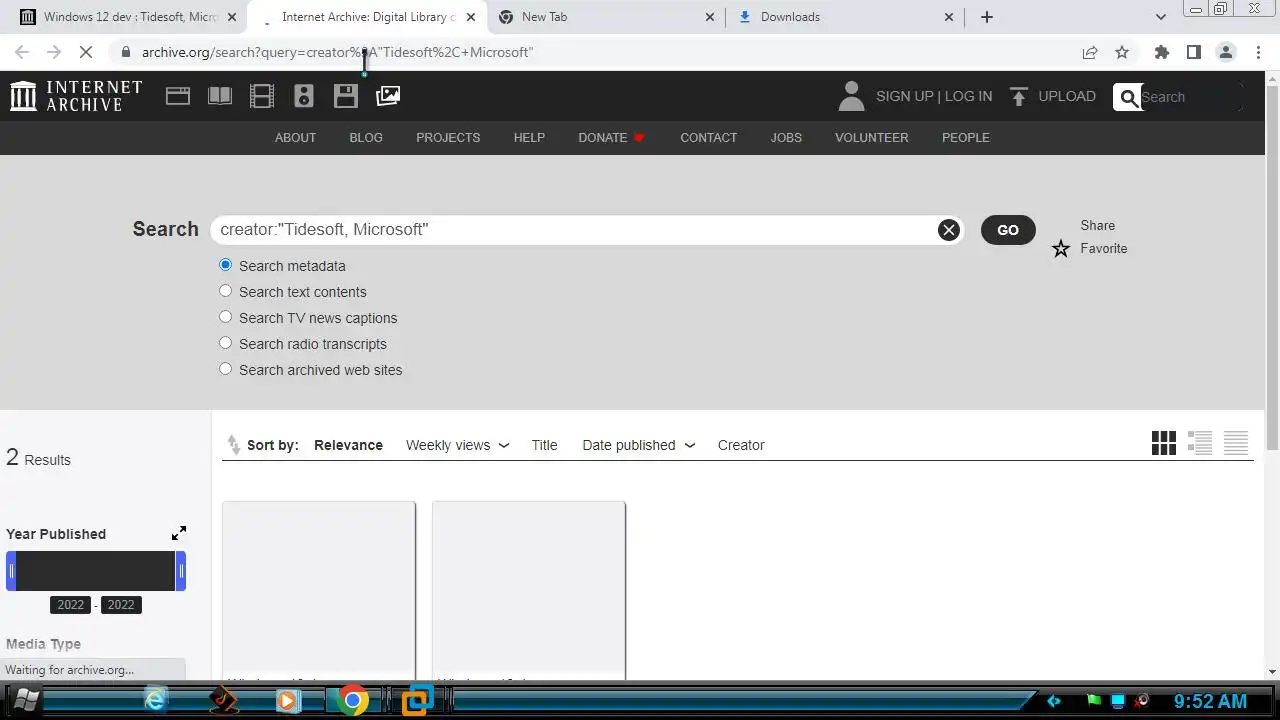The height and width of the screenshot is (720, 1280).
Task: Open Chrome three-dot menu
Action: (x=1257, y=52)
